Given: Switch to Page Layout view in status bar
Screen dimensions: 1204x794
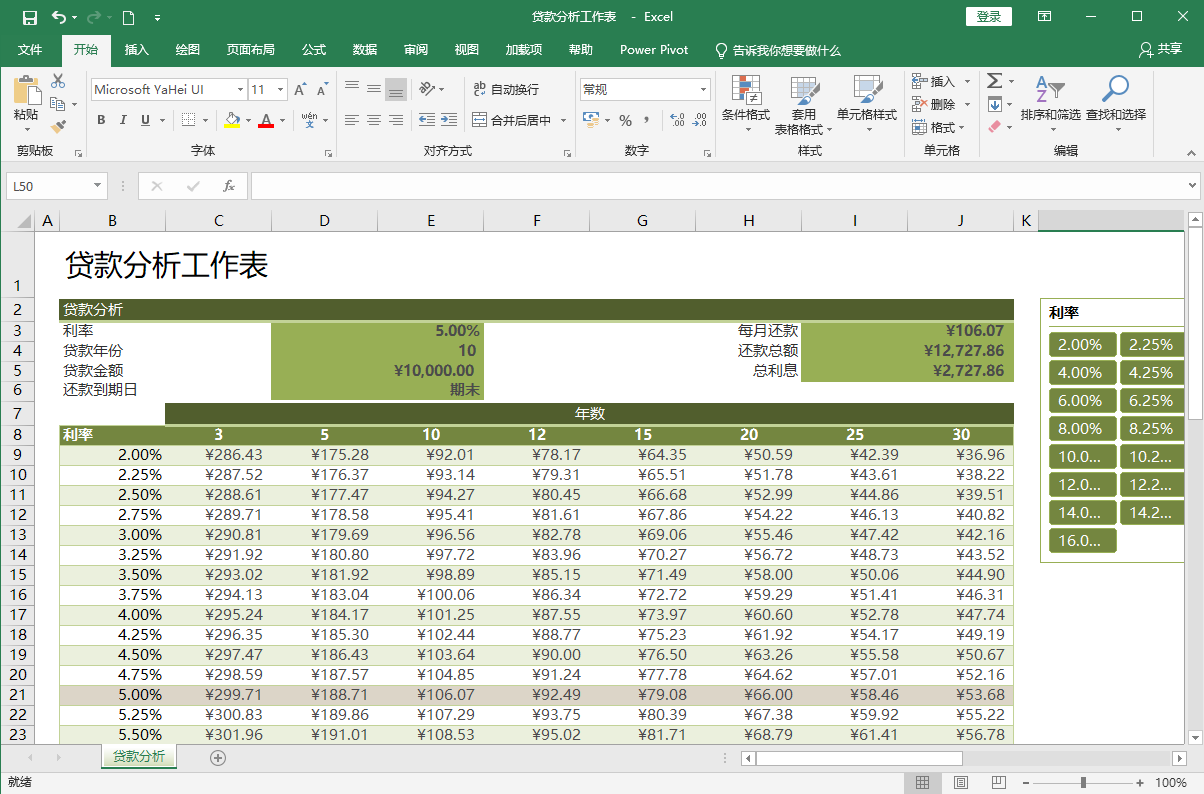Looking at the screenshot, I should tap(960, 782).
